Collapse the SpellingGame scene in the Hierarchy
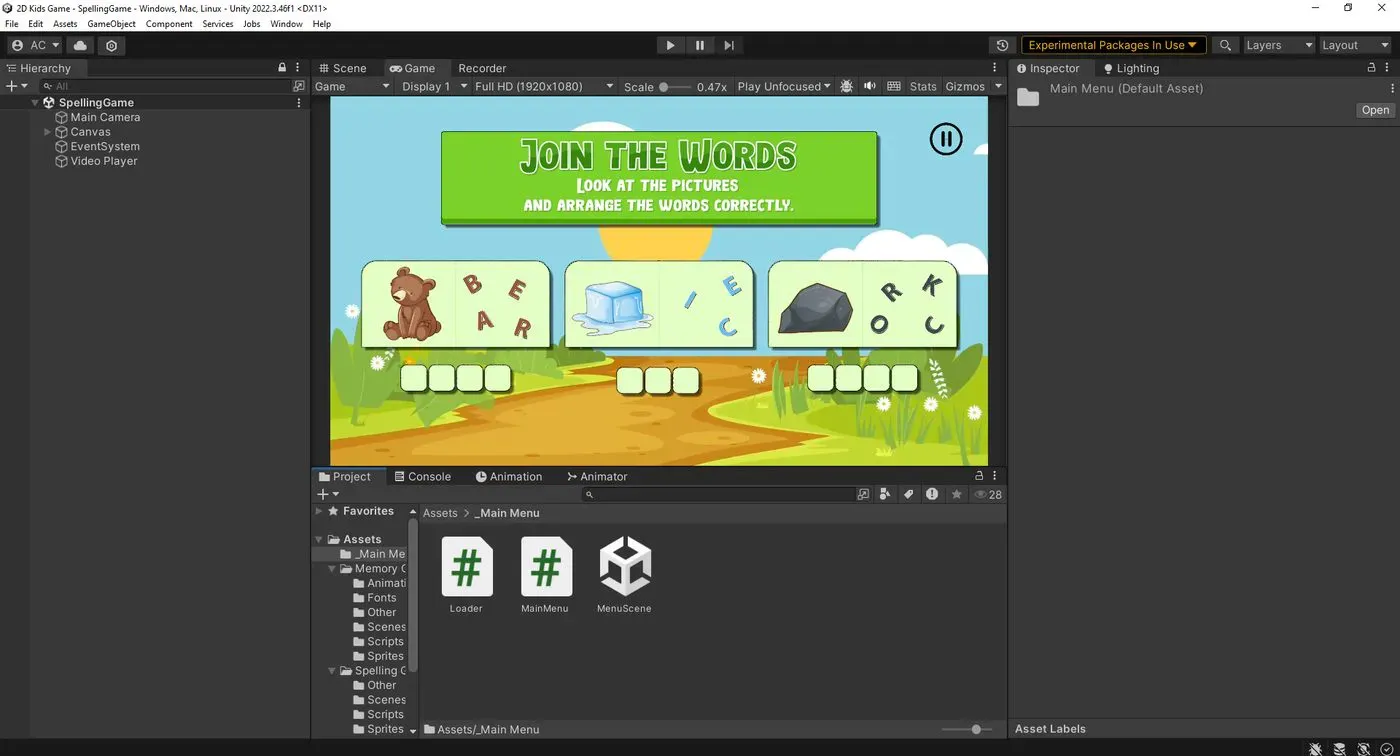This screenshot has height=756, width=1400. pos(35,103)
